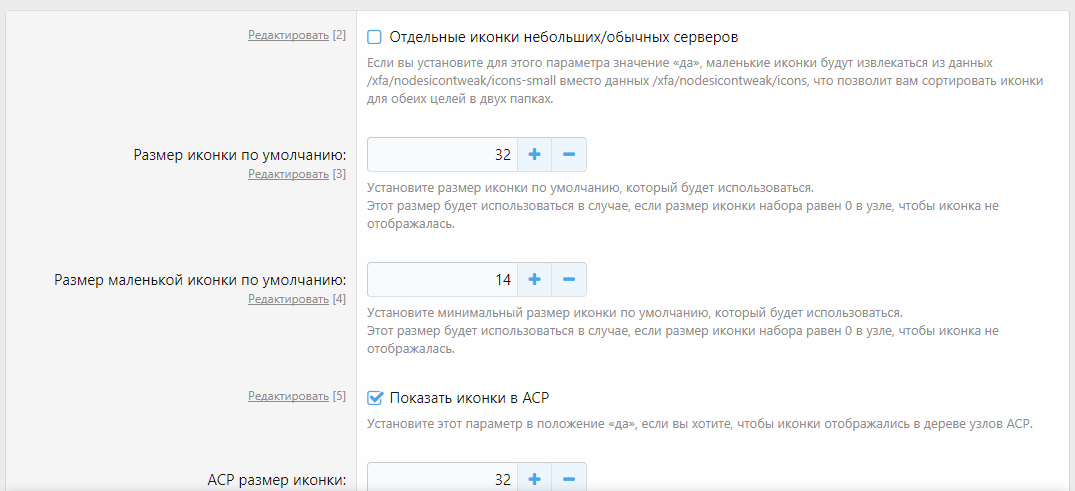Open 'Редактировать' link marked [3]
Screen dimensions: 1075x491
click(288, 174)
